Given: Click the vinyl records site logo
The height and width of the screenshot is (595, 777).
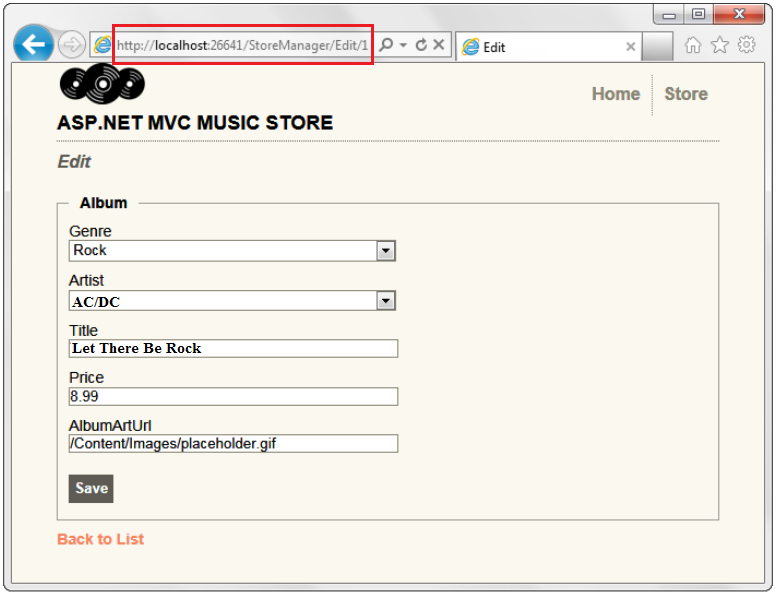Looking at the screenshot, I should [102, 84].
